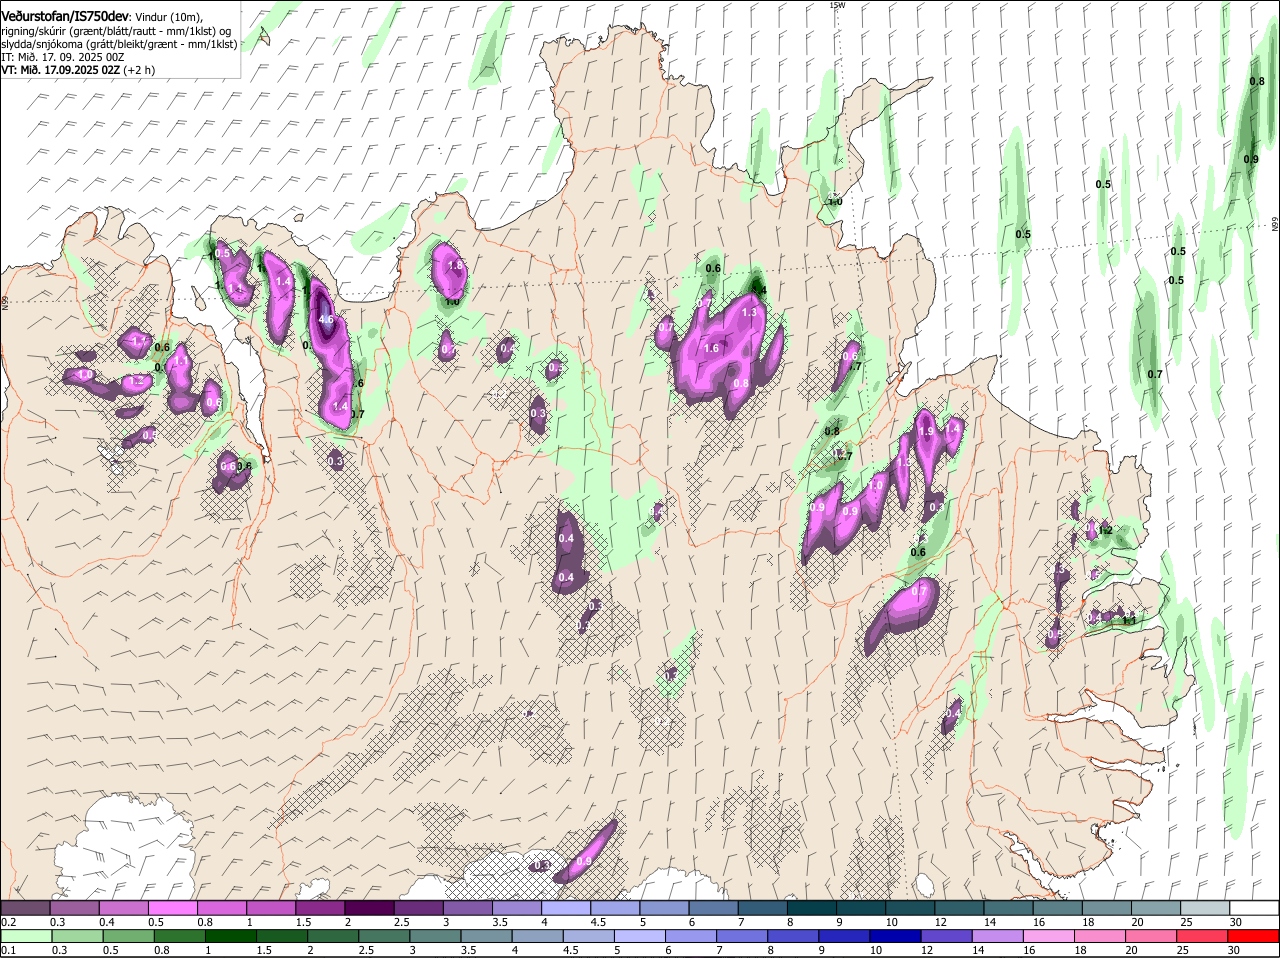The image size is (1280, 958).
Task: Click the lower scale swatch between 0.1 and 0.3
Action: 27,936
